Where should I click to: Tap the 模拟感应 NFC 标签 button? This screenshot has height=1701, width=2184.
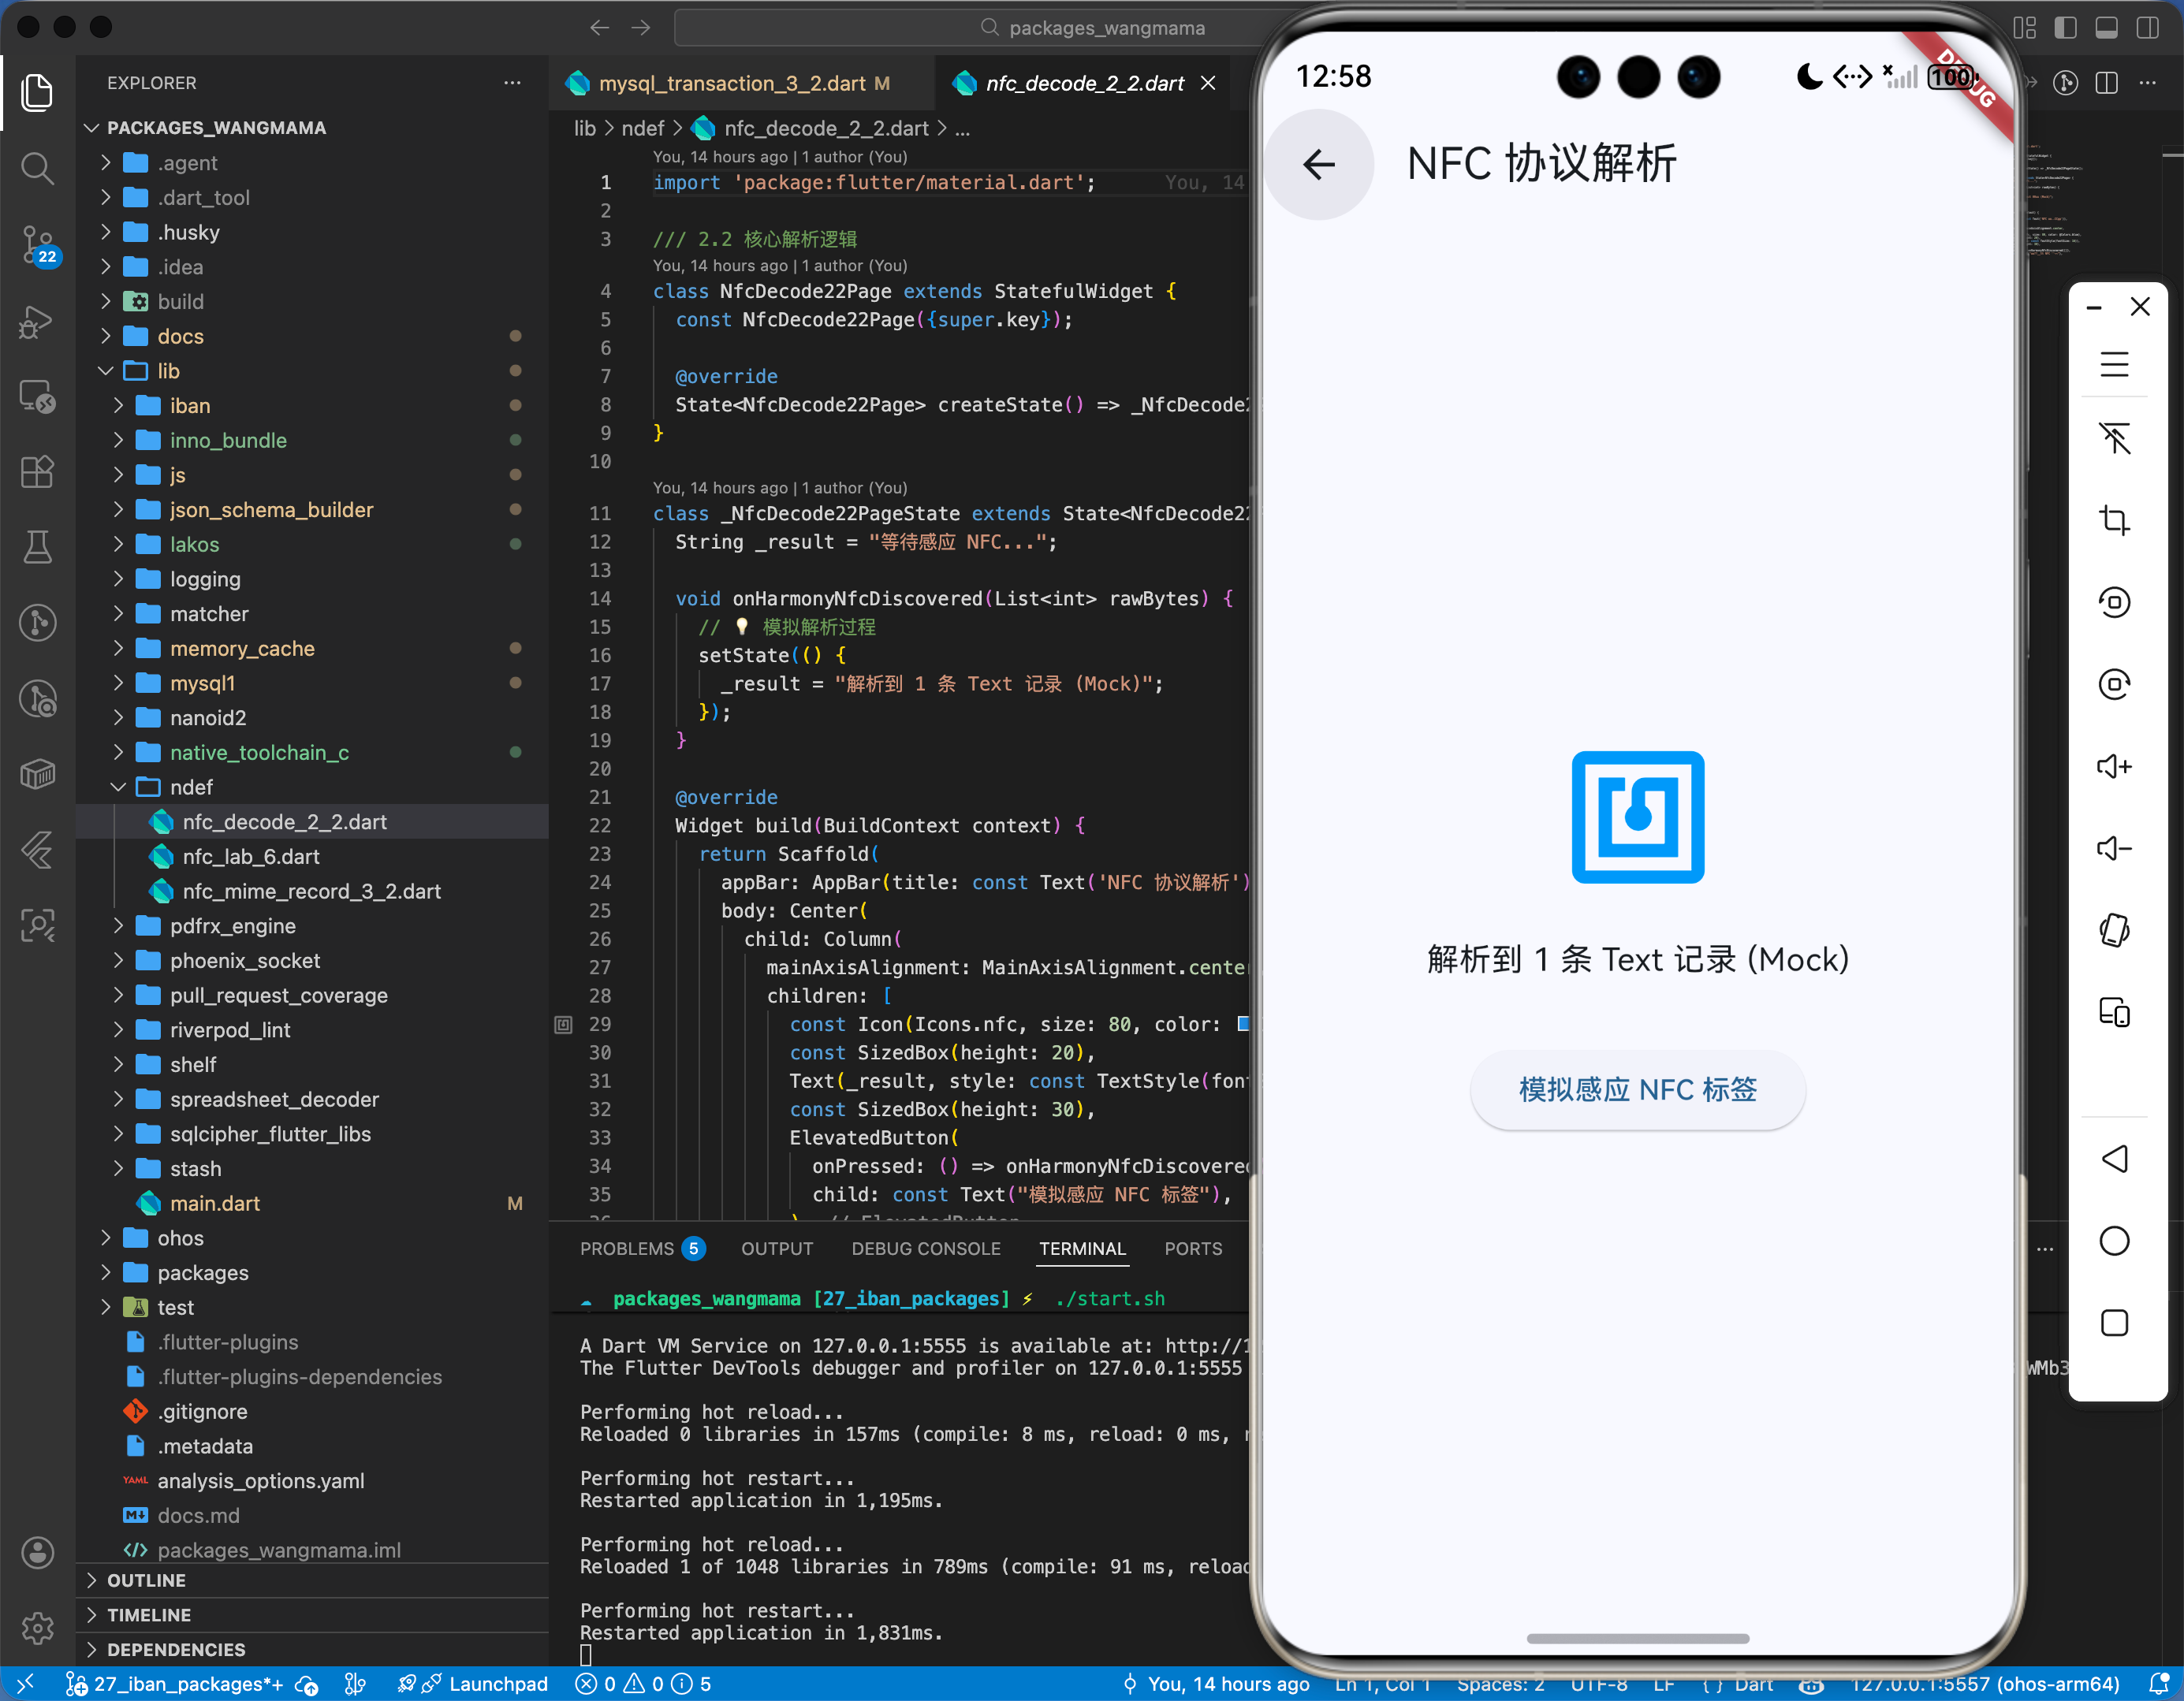[x=1636, y=1089]
